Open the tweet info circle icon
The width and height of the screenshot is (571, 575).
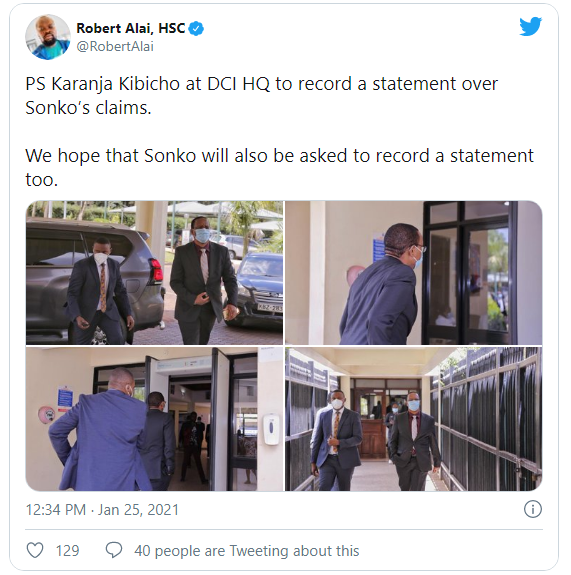(x=532, y=509)
